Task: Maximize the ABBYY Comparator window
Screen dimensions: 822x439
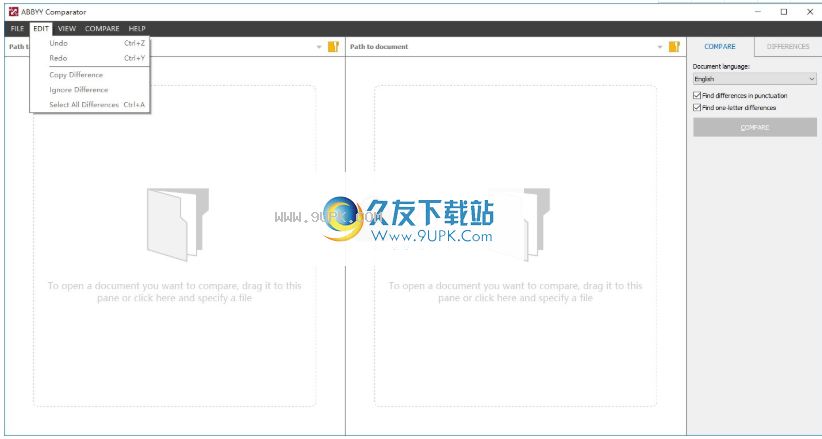Action: 784,12
